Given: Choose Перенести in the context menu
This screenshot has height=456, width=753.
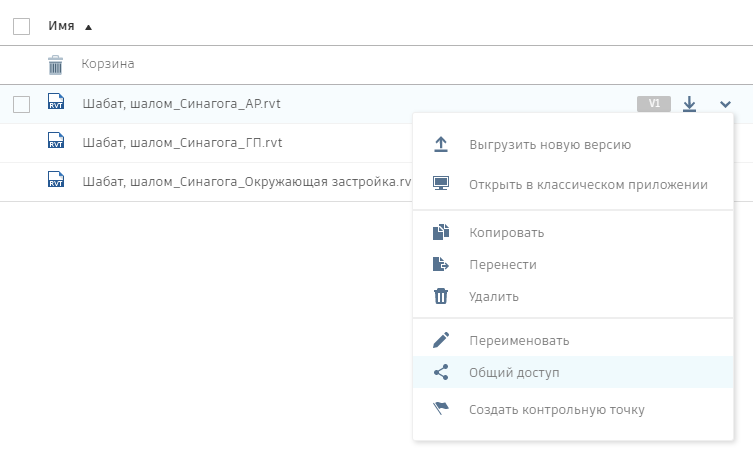Looking at the screenshot, I should [x=503, y=265].
